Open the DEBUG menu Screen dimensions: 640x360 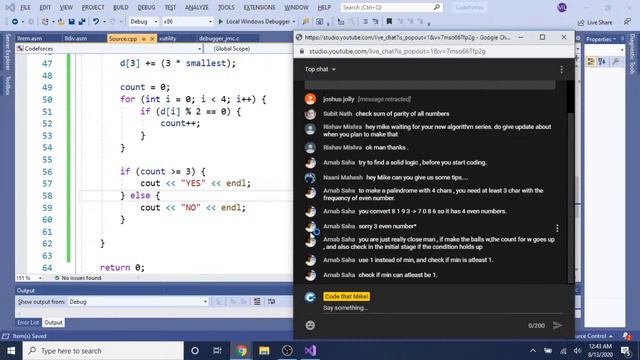pyautogui.click(x=146, y=7)
